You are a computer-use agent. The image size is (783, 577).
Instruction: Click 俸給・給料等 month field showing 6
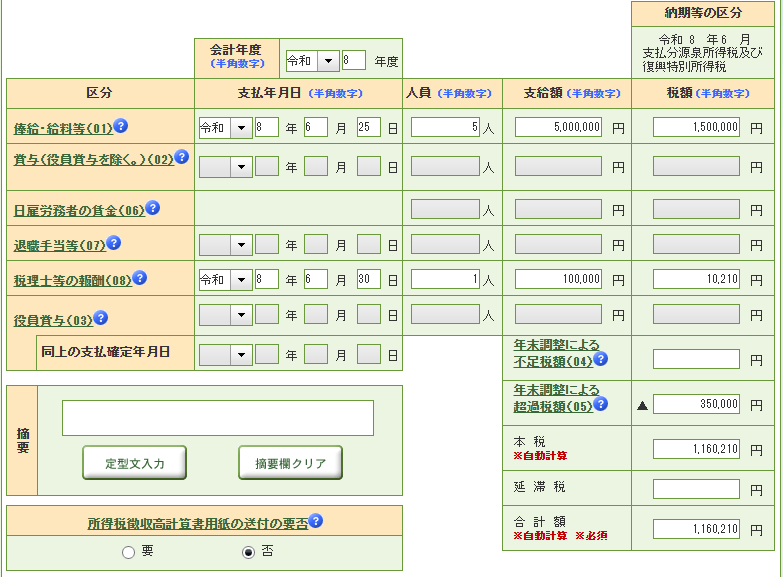(x=316, y=127)
